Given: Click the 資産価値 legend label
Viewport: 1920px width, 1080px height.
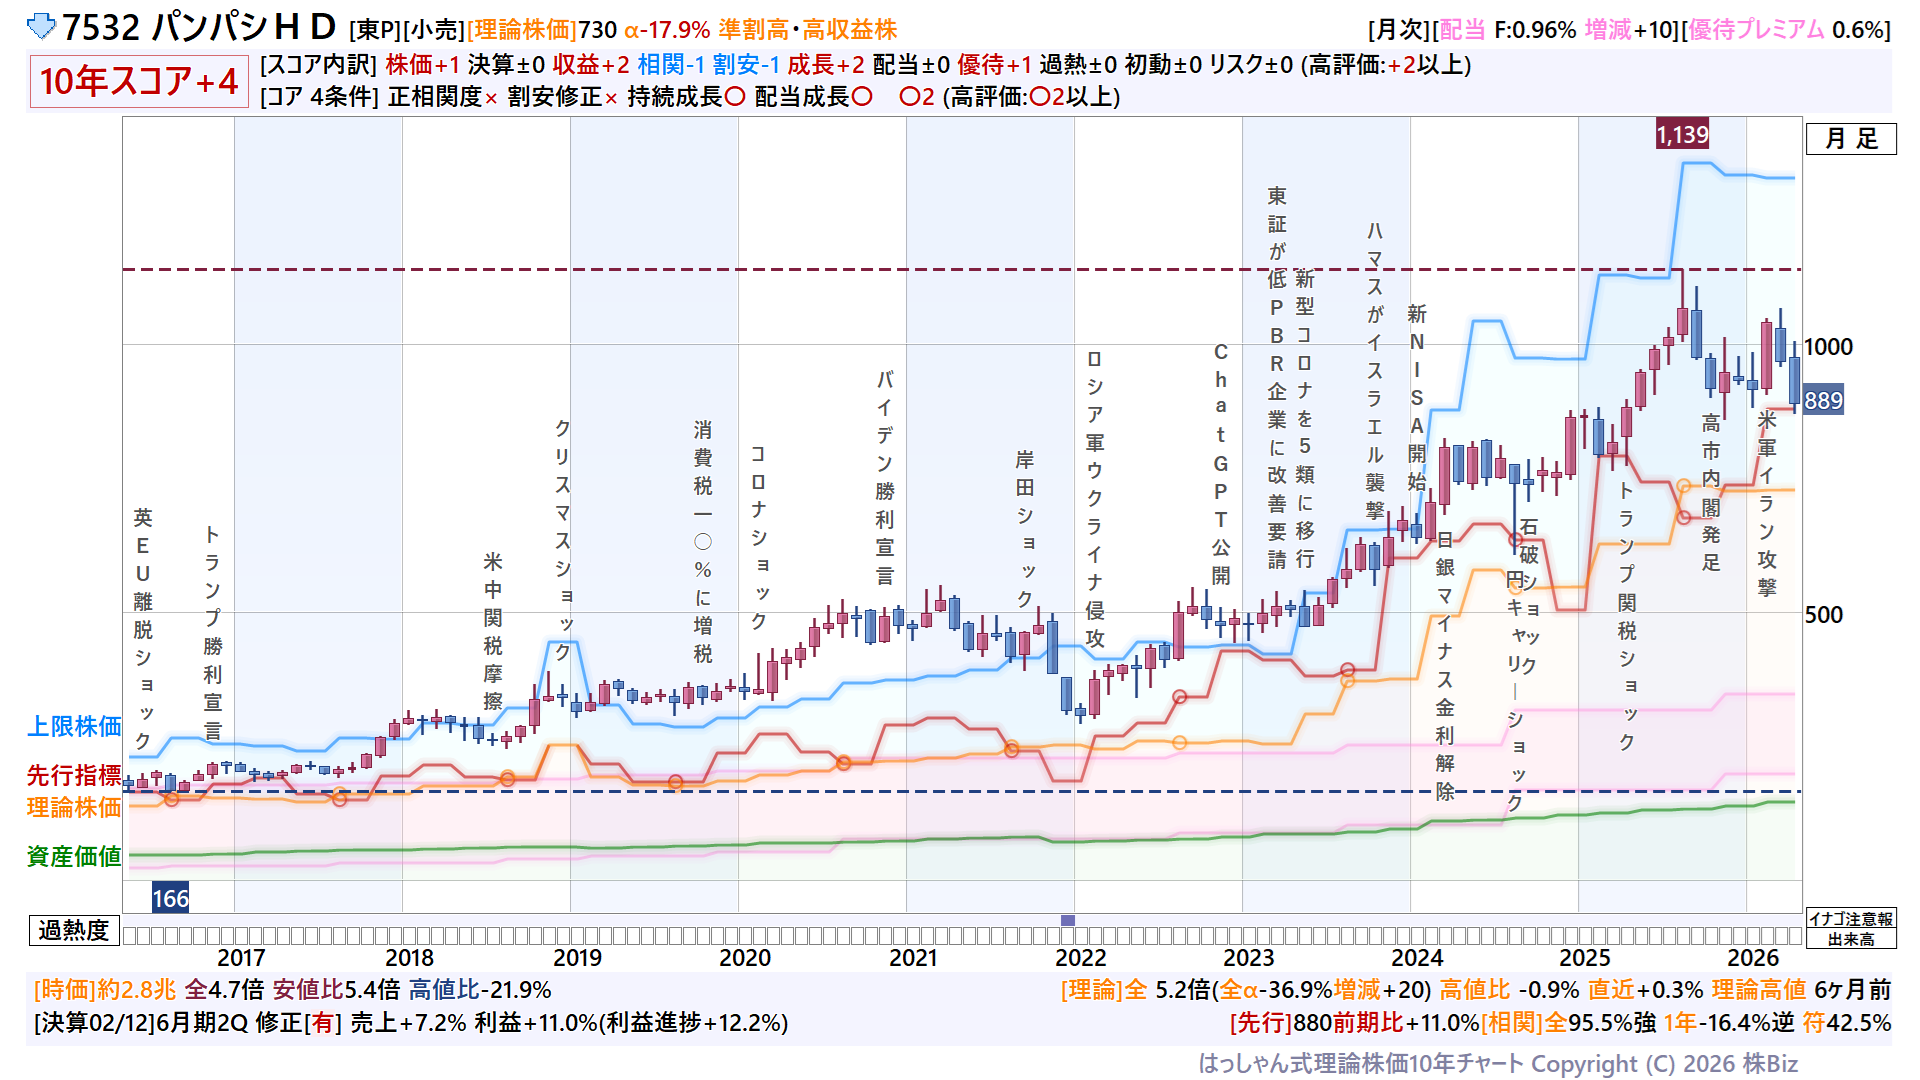Looking at the screenshot, I should [x=74, y=856].
